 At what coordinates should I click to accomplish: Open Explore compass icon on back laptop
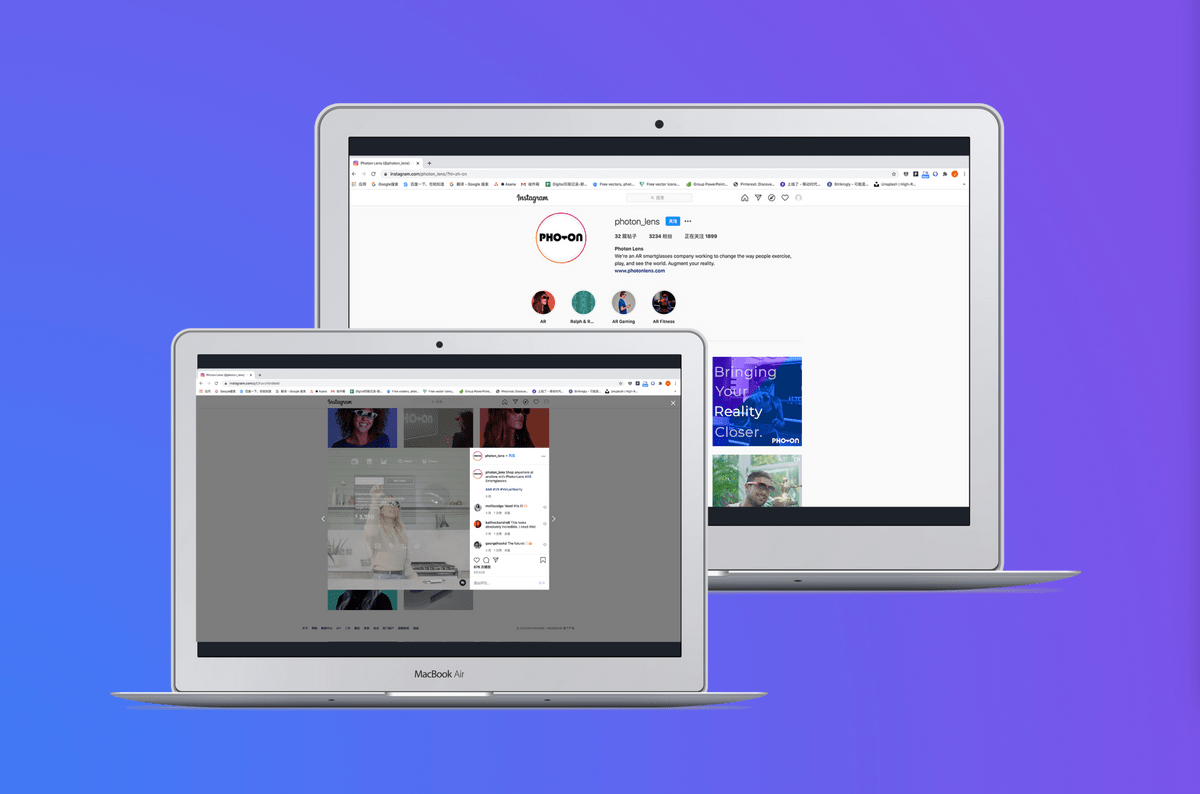coord(772,198)
